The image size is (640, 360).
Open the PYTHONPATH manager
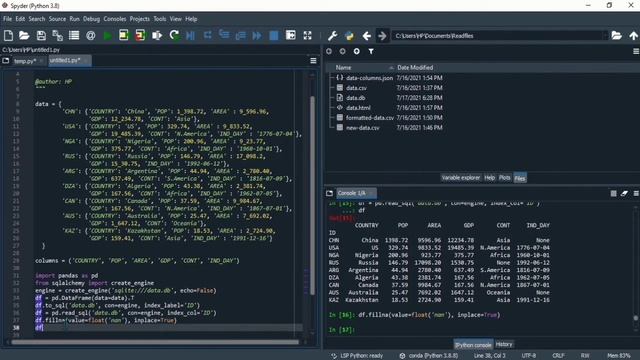pyautogui.click(x=349, y=36)
